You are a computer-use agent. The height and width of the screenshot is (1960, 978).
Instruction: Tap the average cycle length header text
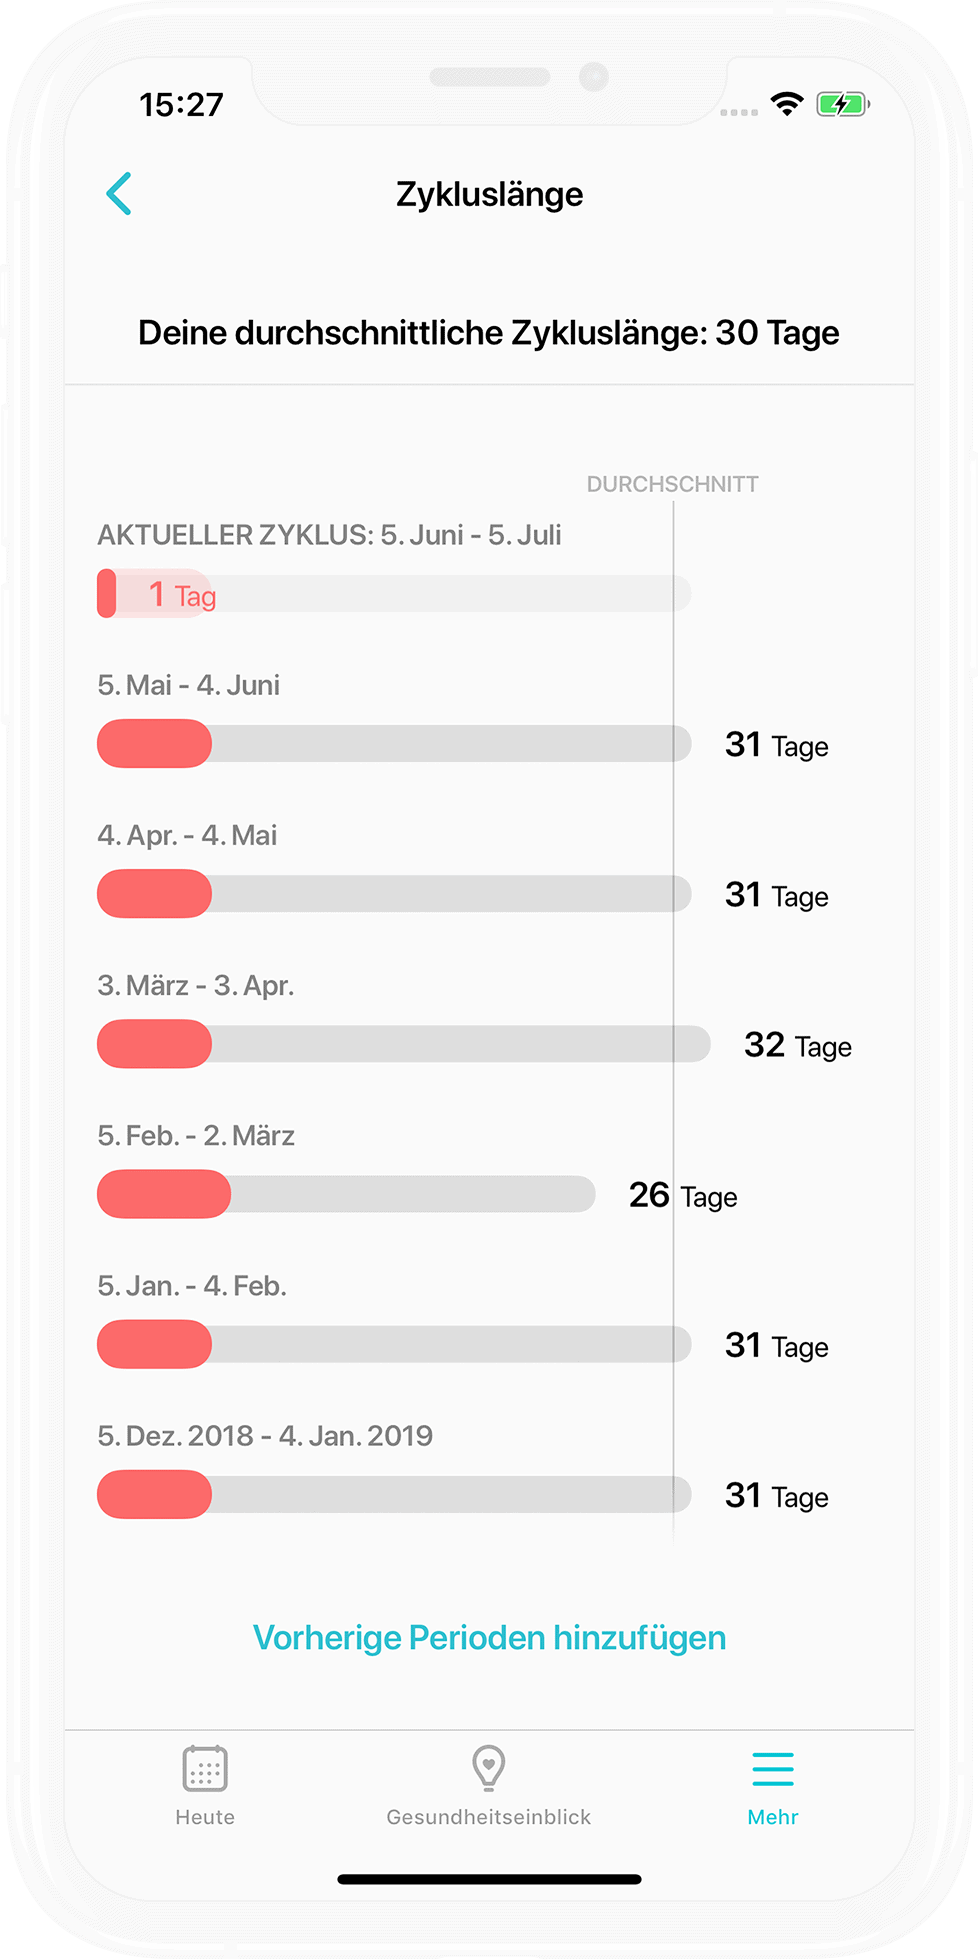[489, 333]
